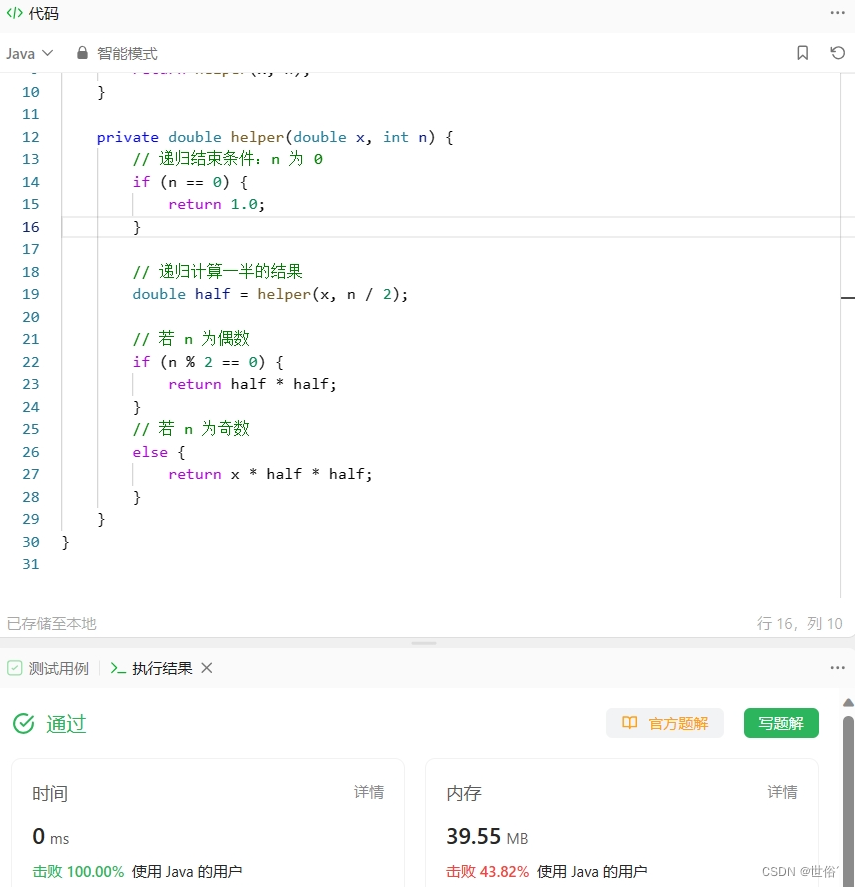The height and width of the screenshot is (887, 855).
Task: Open the editor's more options menu
Action: [x=836, y=13]
